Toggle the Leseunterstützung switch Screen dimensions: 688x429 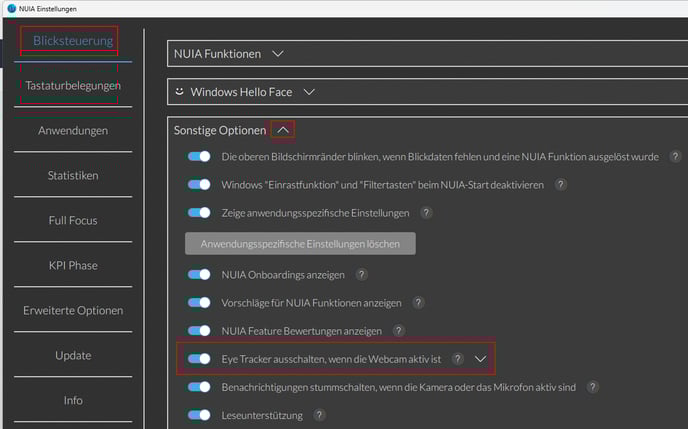point(199,415)
